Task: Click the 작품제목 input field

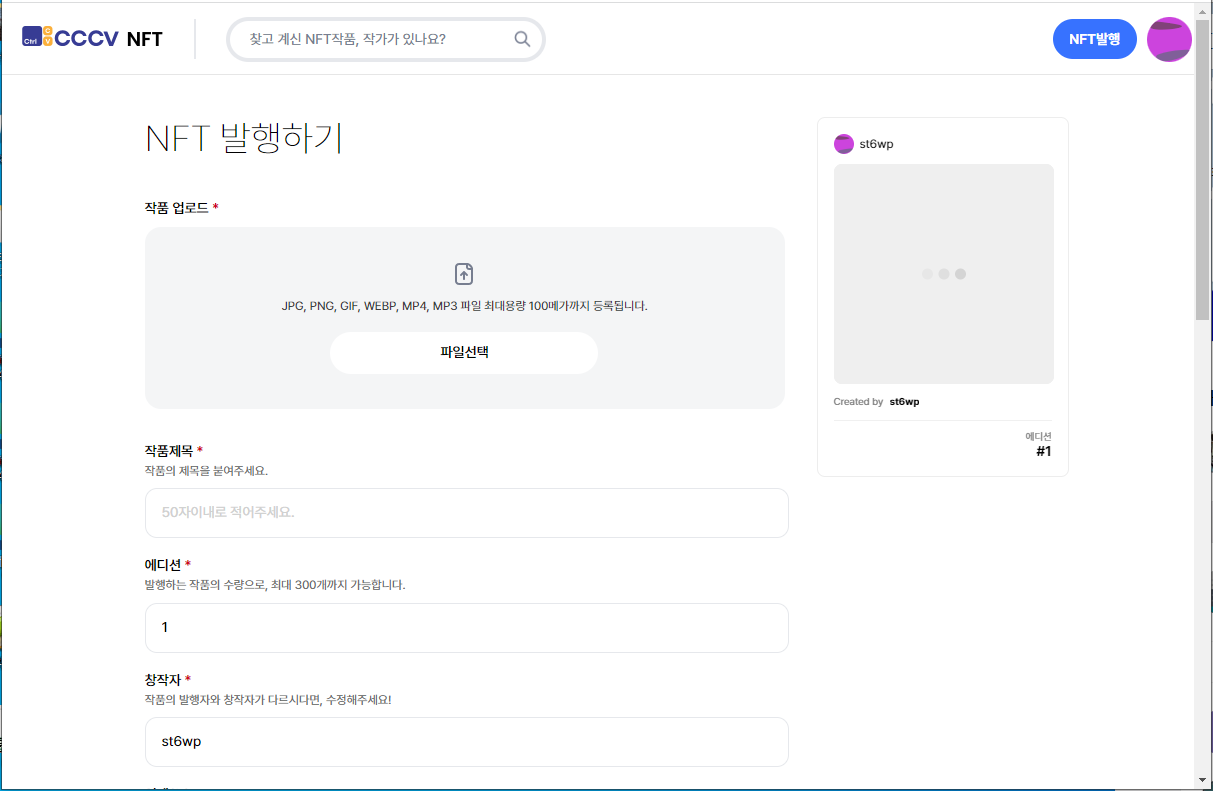Action: point(467,512)
